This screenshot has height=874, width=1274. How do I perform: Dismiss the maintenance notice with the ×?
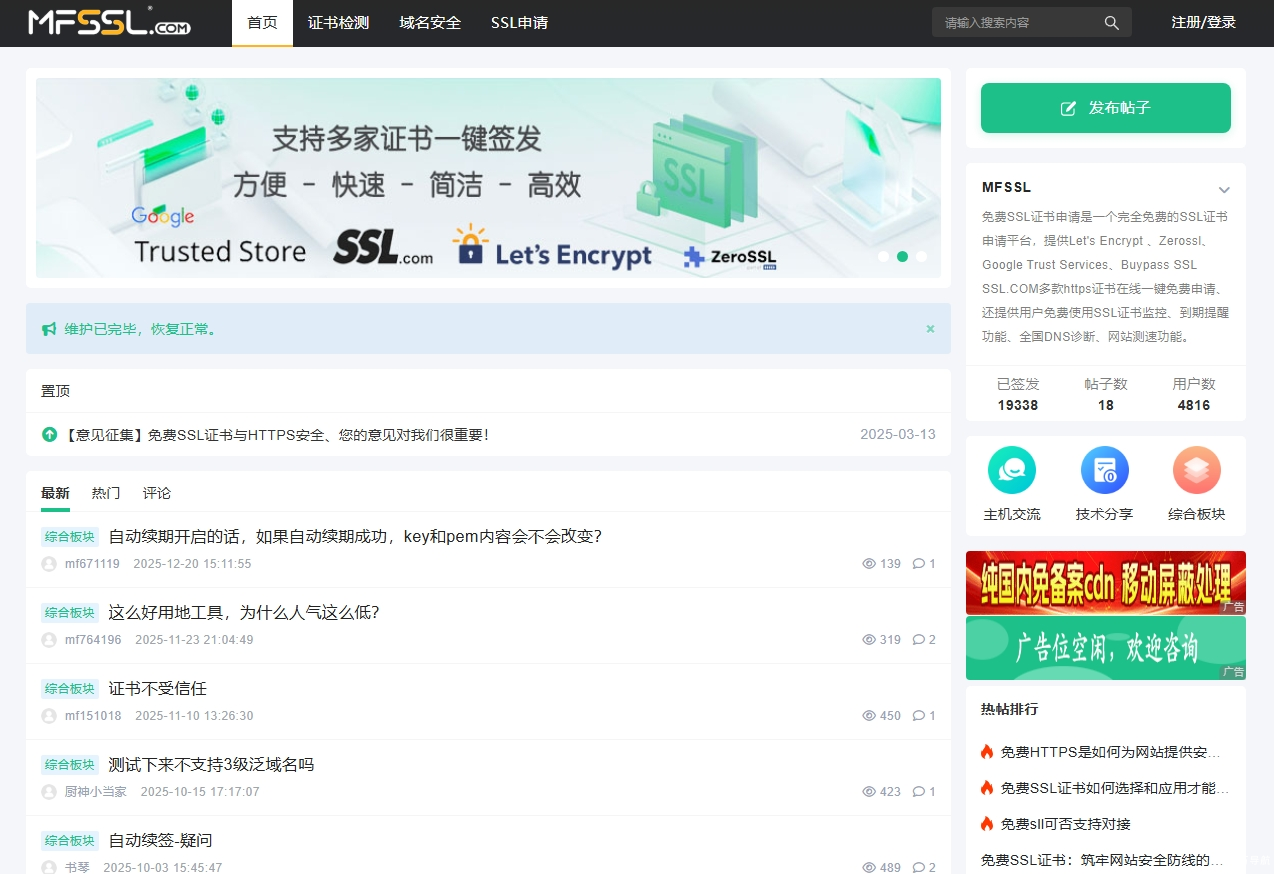pos(929,328)
